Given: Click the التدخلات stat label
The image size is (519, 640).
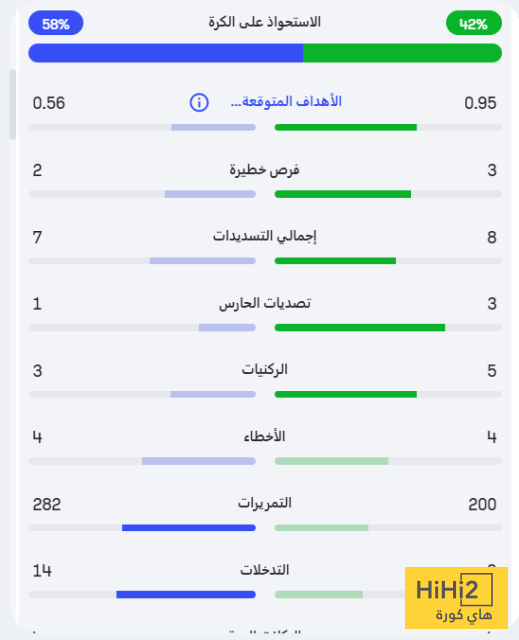Looking at the screenshot, I should tap(265, 570).
